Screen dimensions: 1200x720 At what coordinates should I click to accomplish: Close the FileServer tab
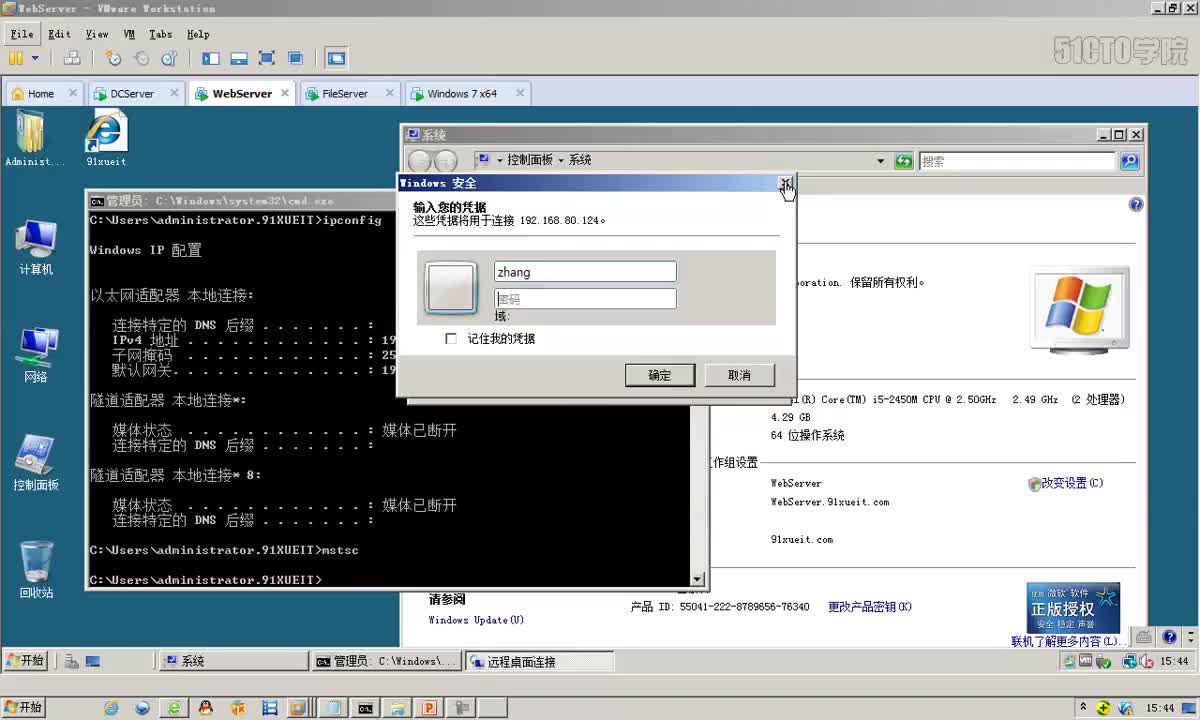[389, 93]
